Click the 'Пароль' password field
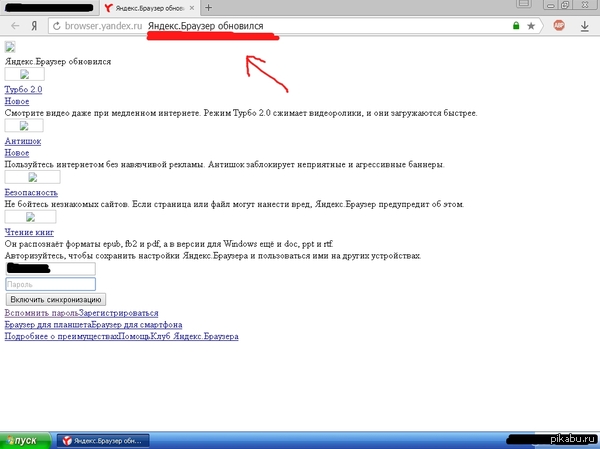600x449 pixels. [x=50, y=284]
